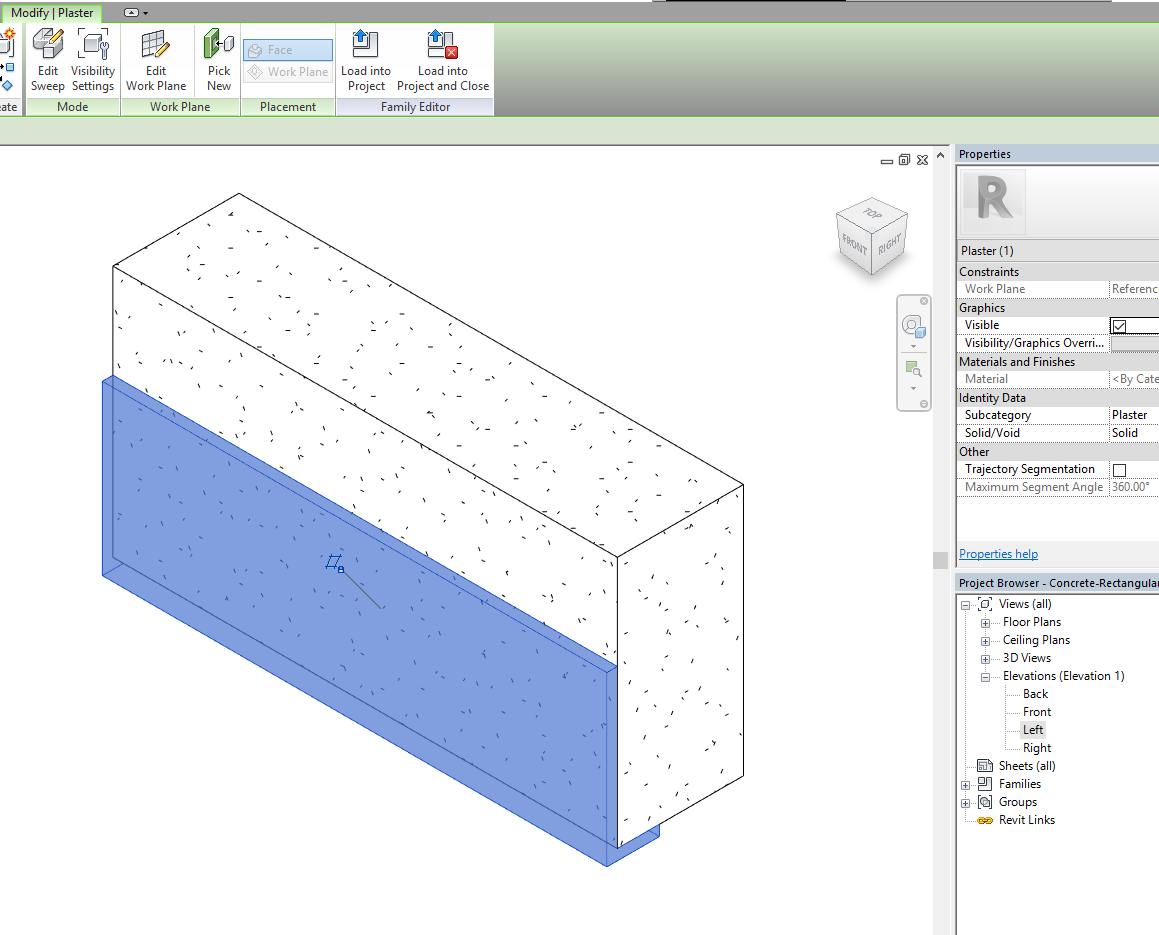
Task: Click the TOP face of the ViewCube
Action: coord(871,213)
